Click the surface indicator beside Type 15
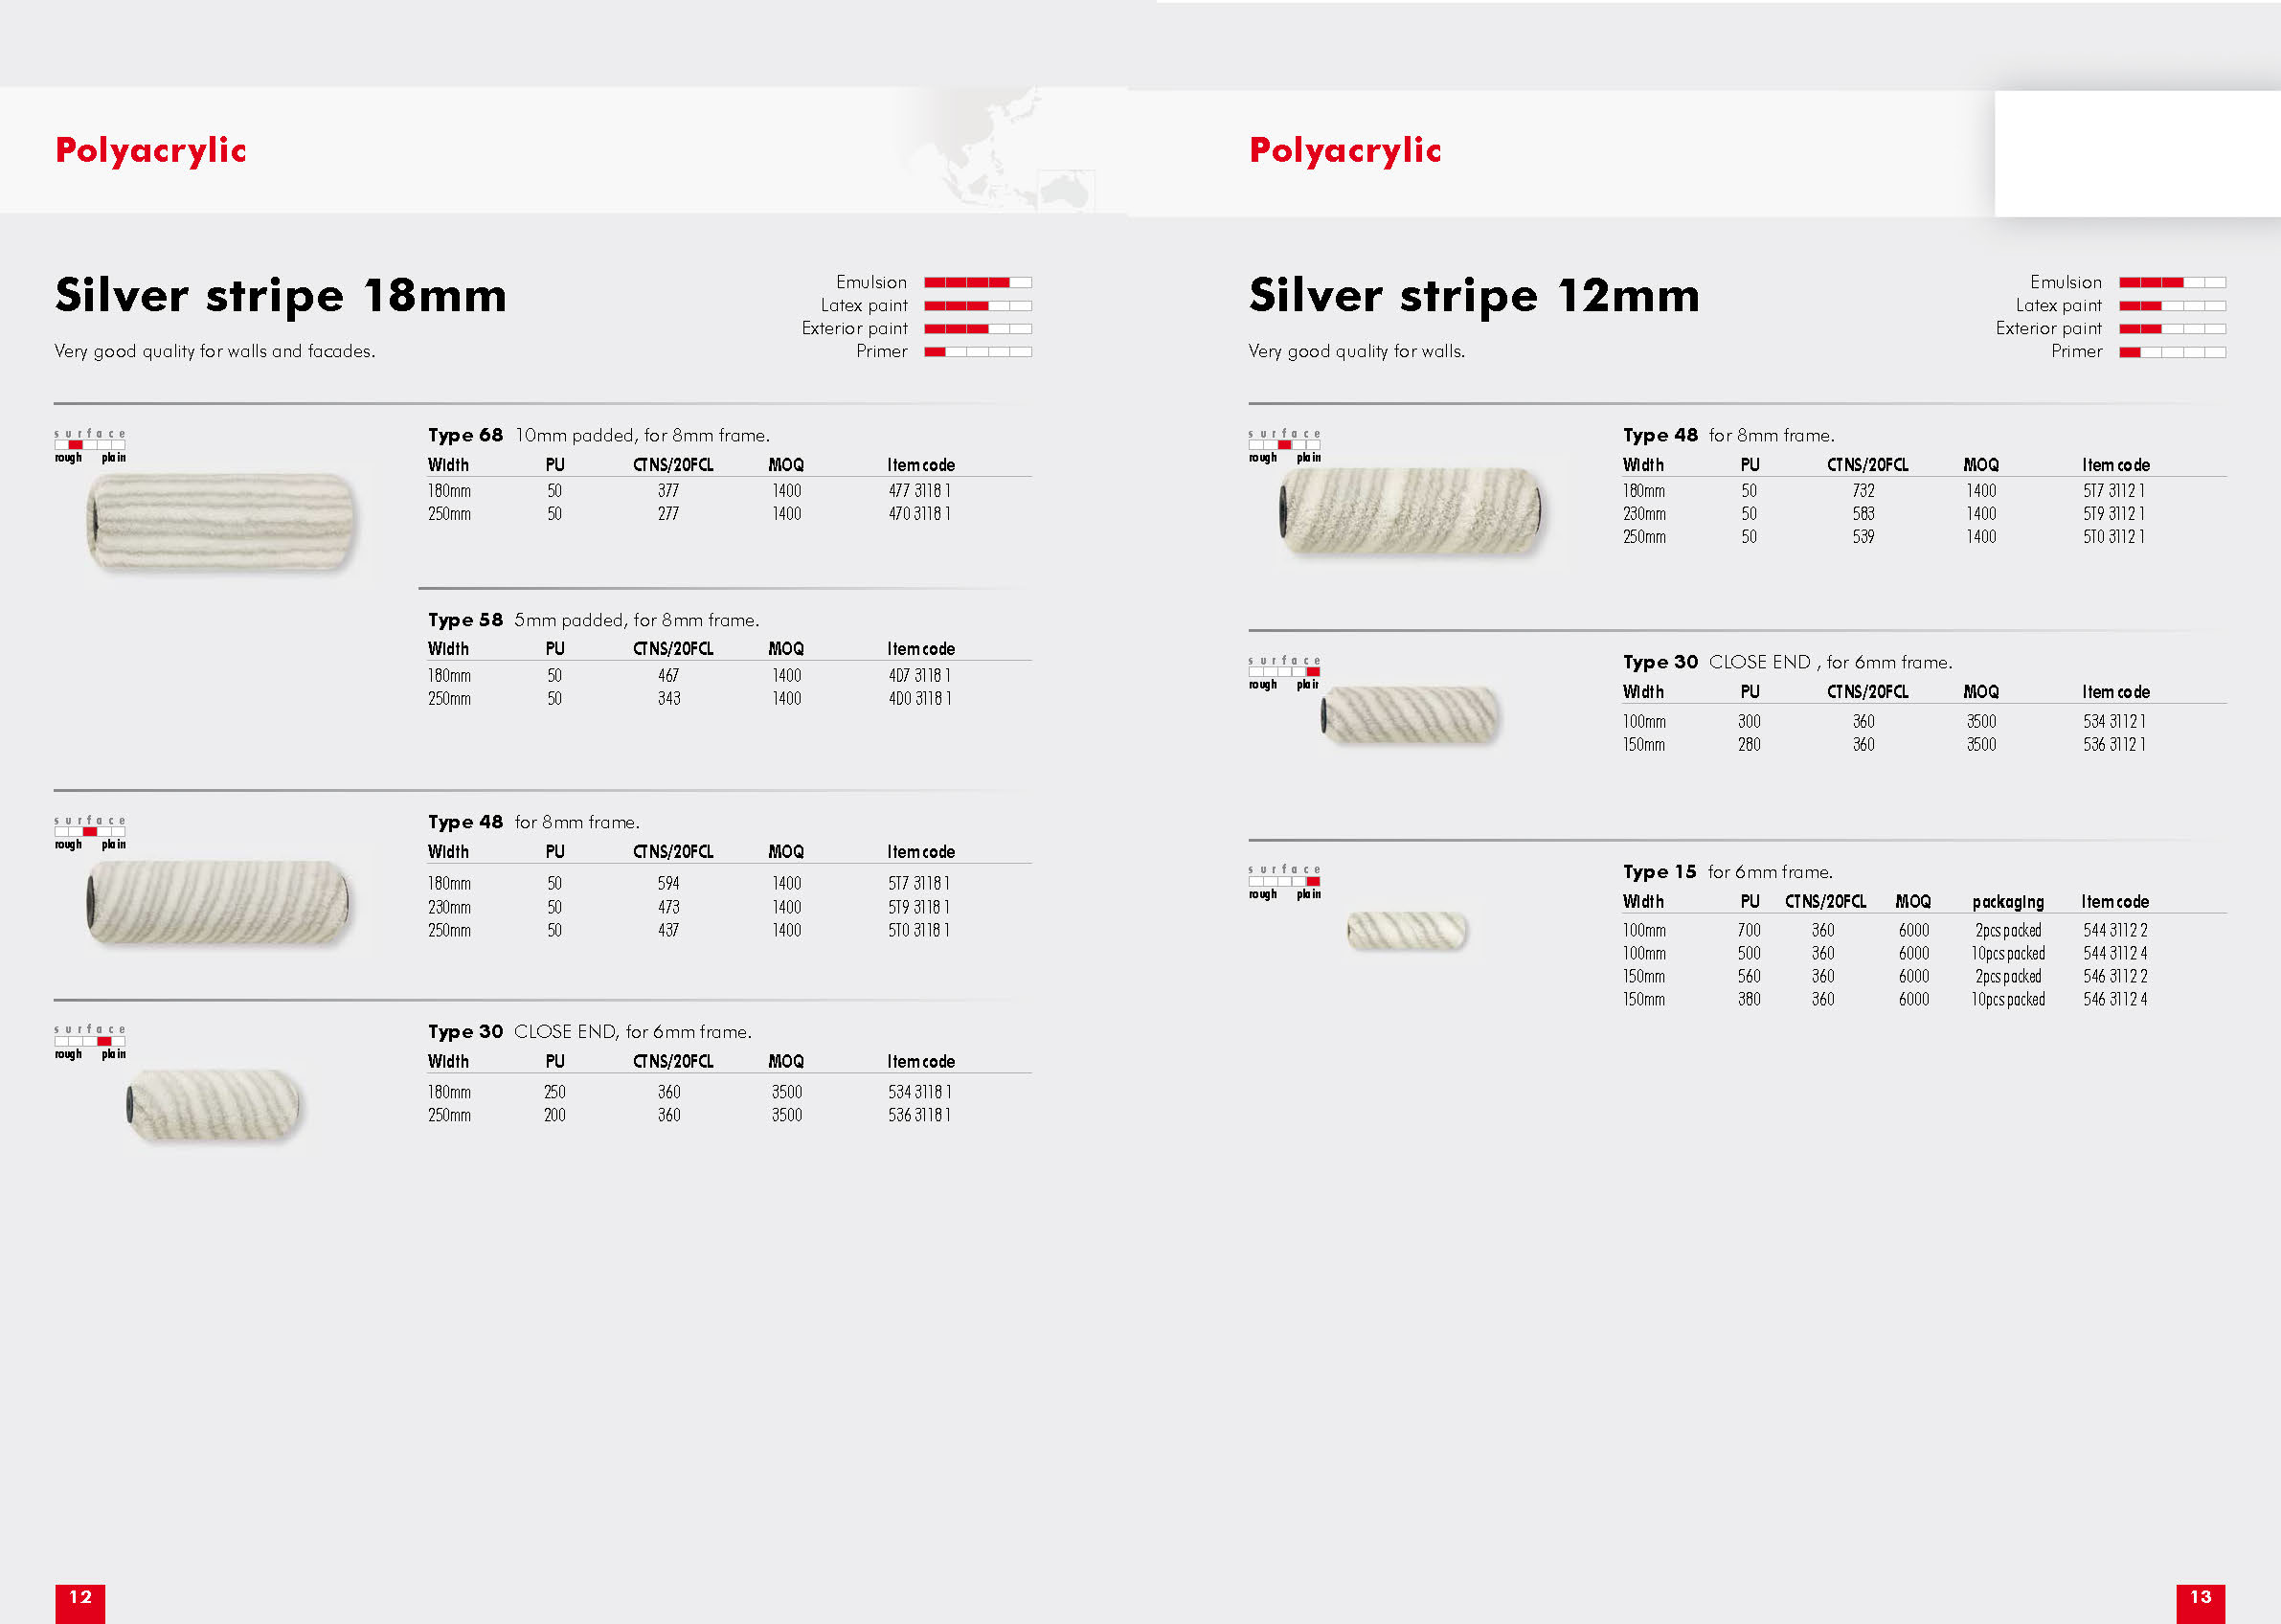This screenshot has width=2281, height=1624. pos(1284,882)
